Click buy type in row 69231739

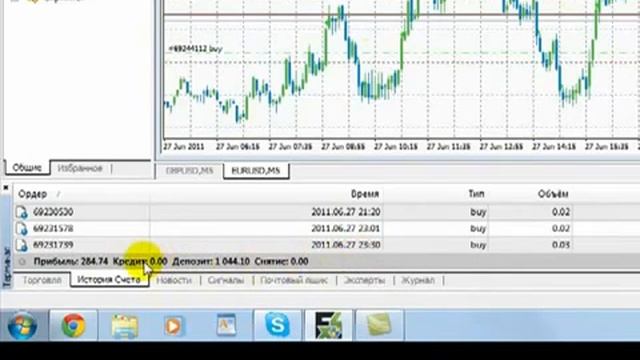click(x=478, y=245)
